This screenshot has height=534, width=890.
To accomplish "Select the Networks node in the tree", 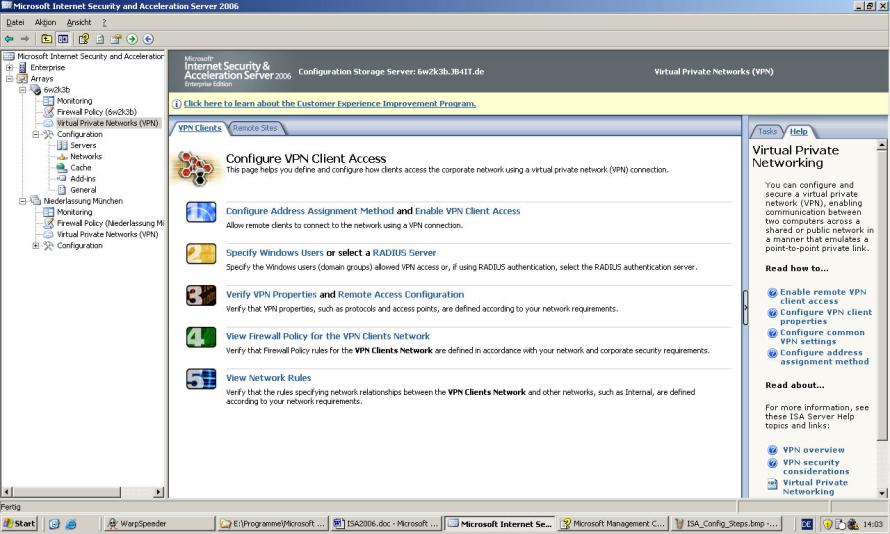I will pyautogui.click(x=86, y=157).
